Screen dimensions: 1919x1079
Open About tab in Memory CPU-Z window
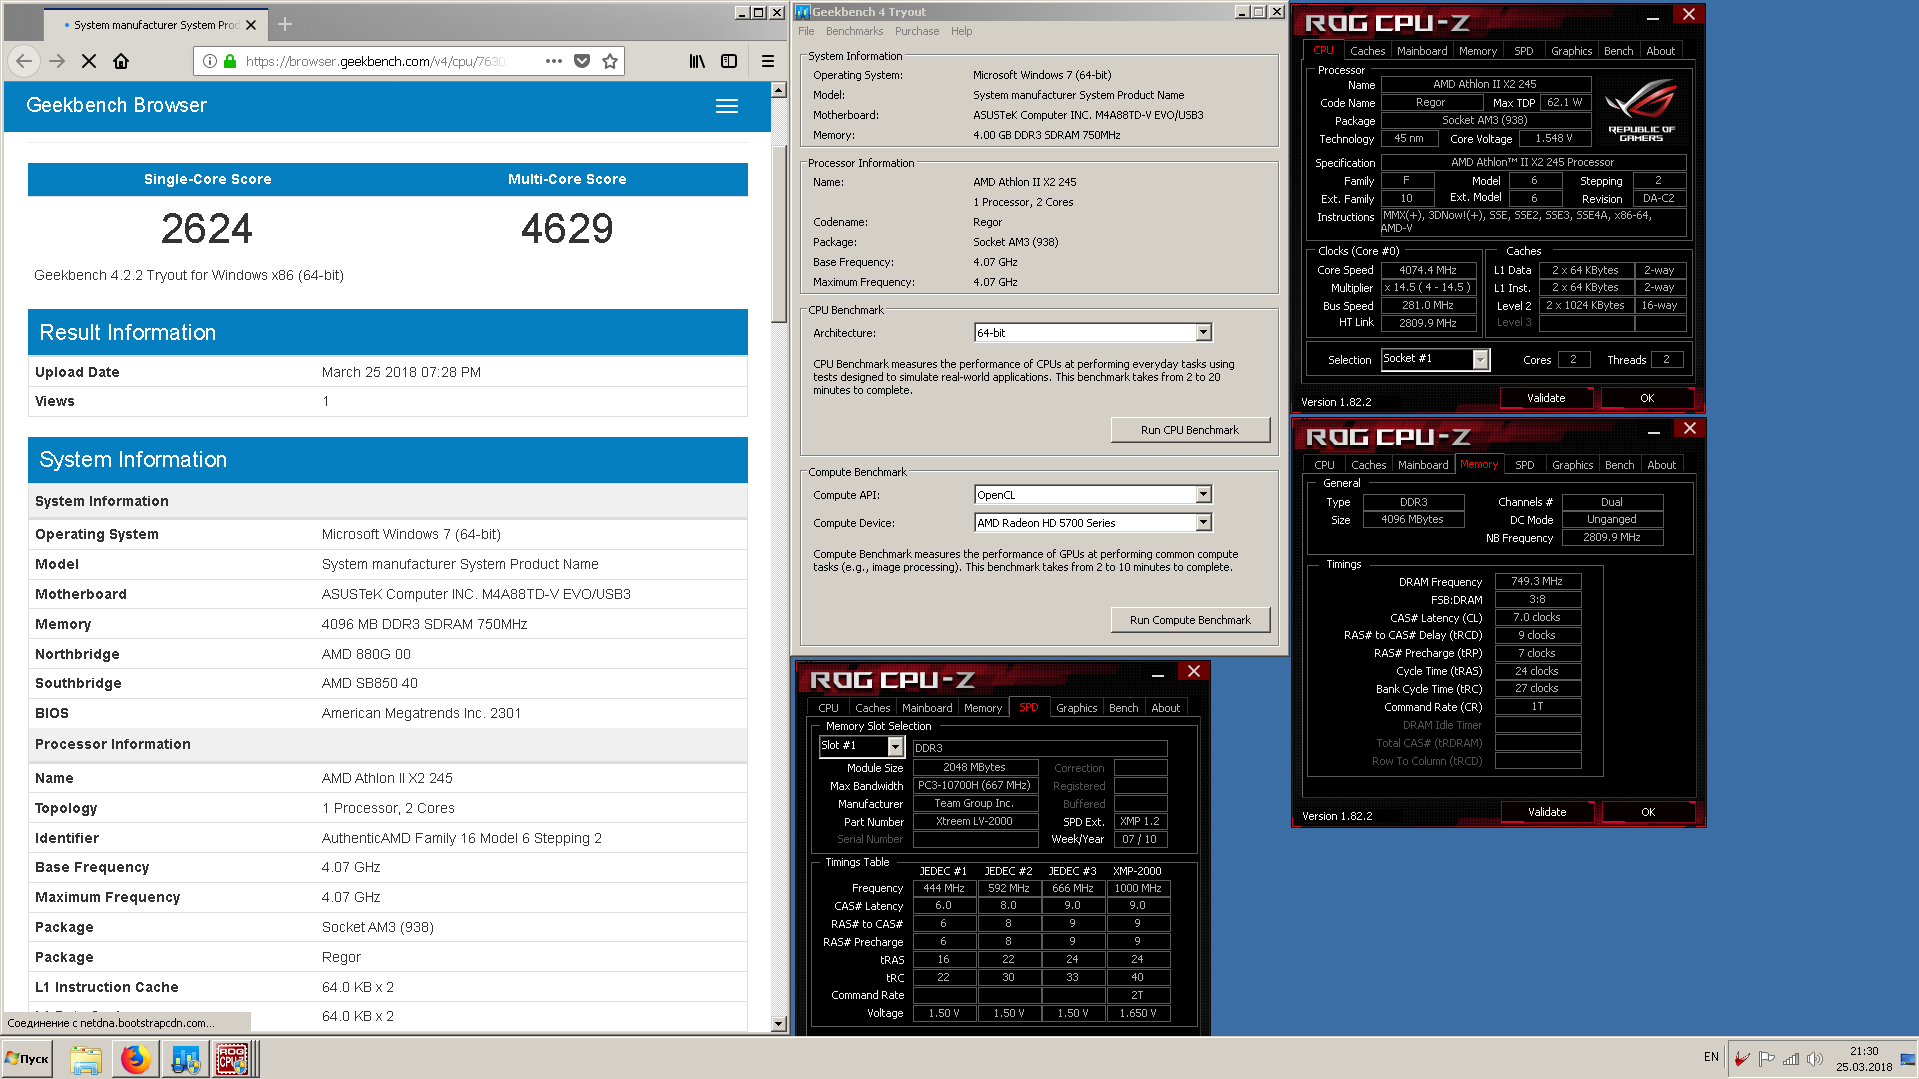coord(1661,465)
